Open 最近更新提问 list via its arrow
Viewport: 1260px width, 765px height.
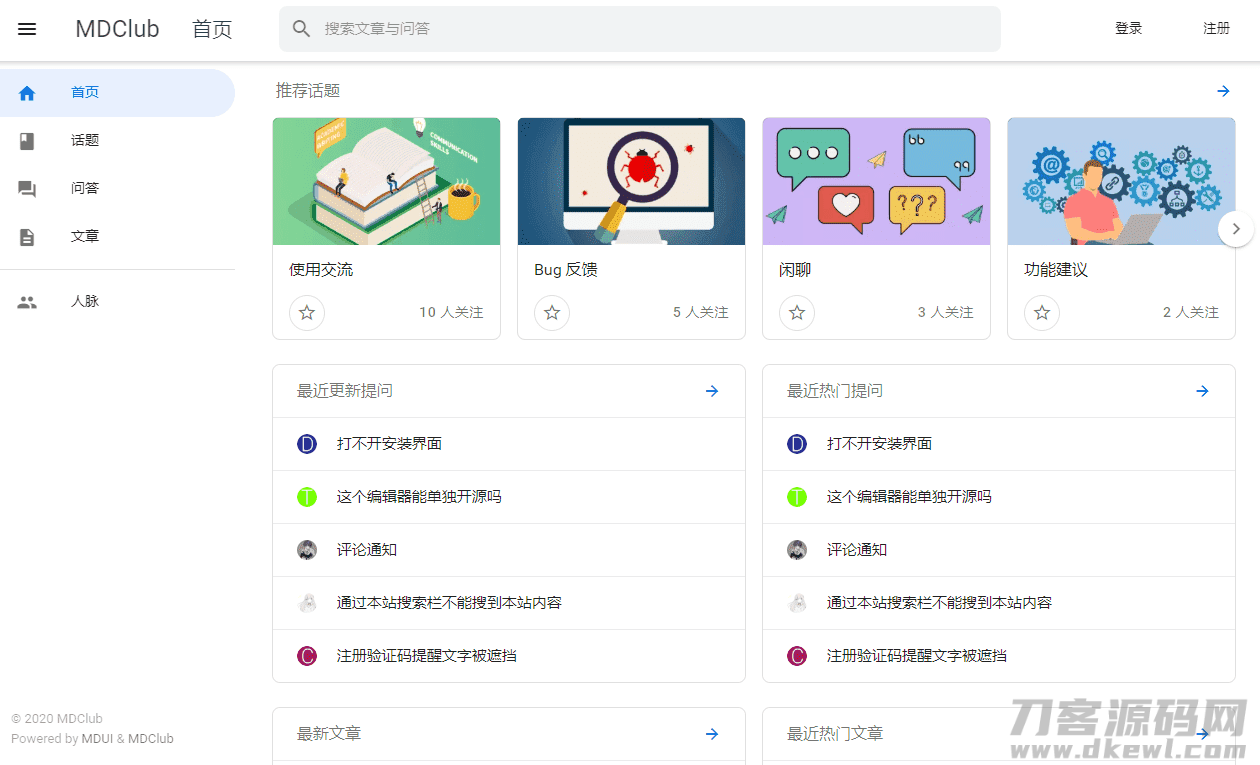[711, 391]
